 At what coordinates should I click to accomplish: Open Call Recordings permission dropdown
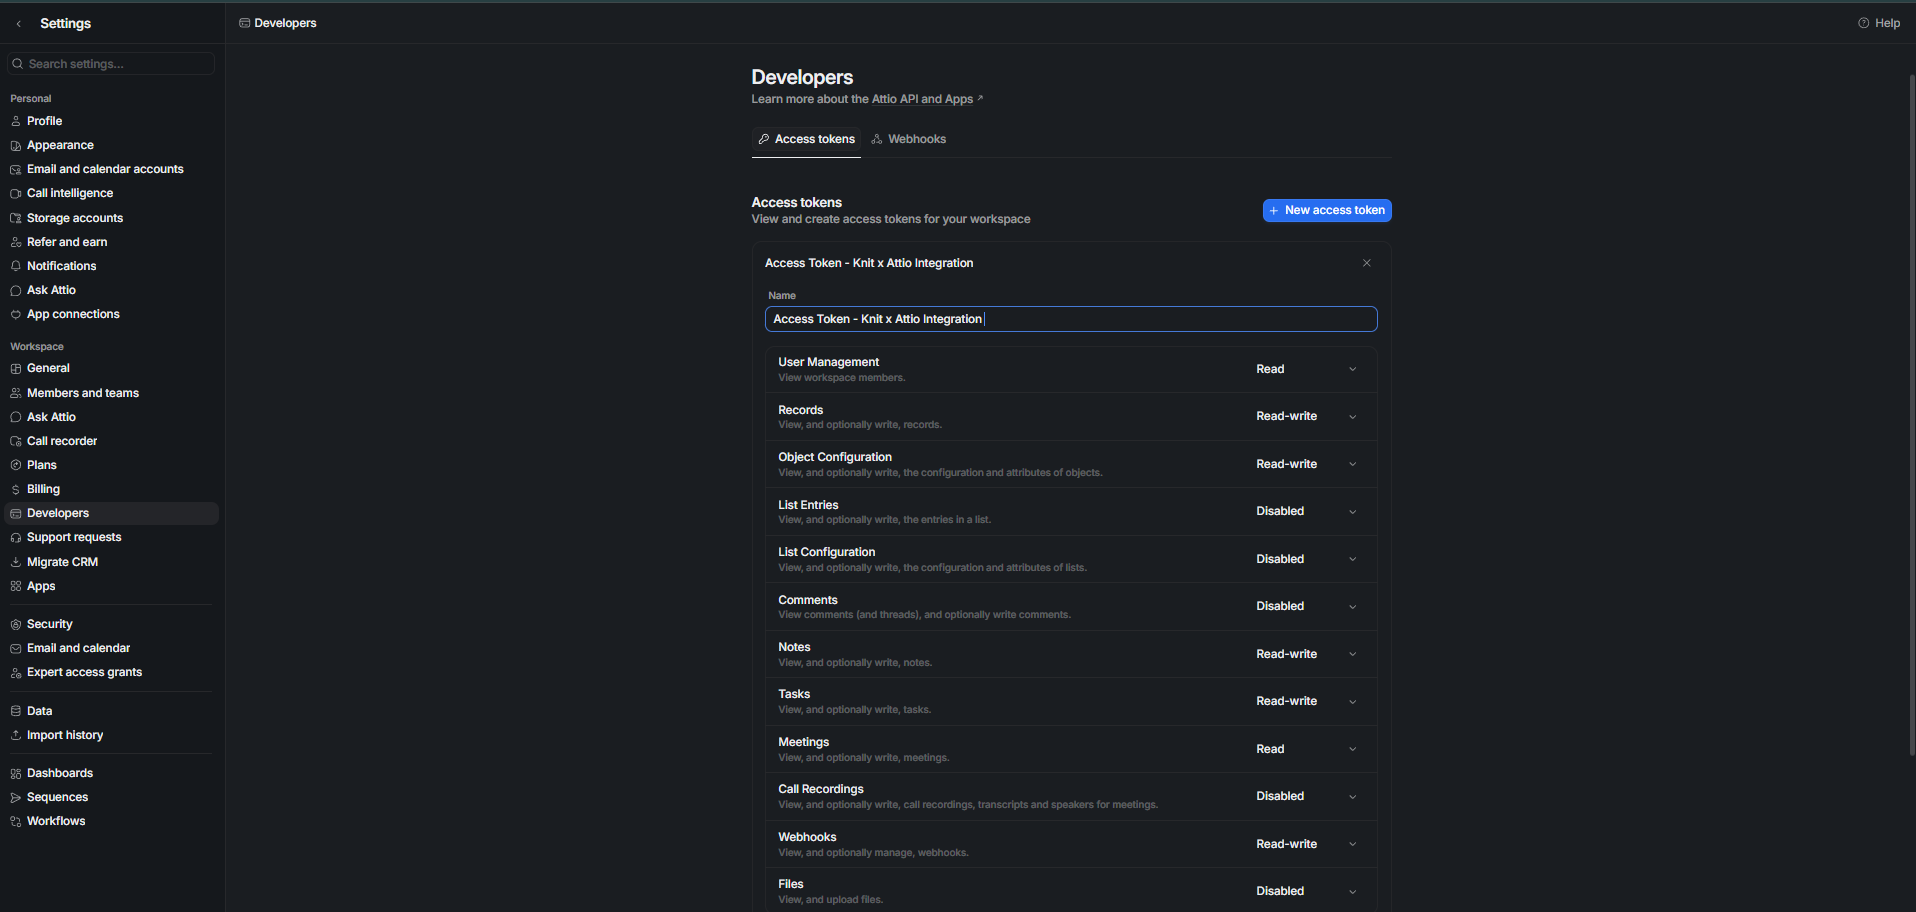click(1306, 796)
